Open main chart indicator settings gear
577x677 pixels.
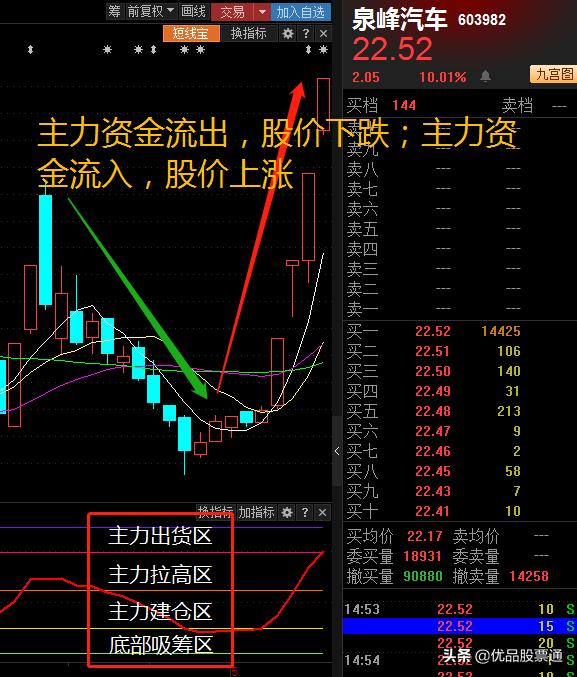click(288, 33)
